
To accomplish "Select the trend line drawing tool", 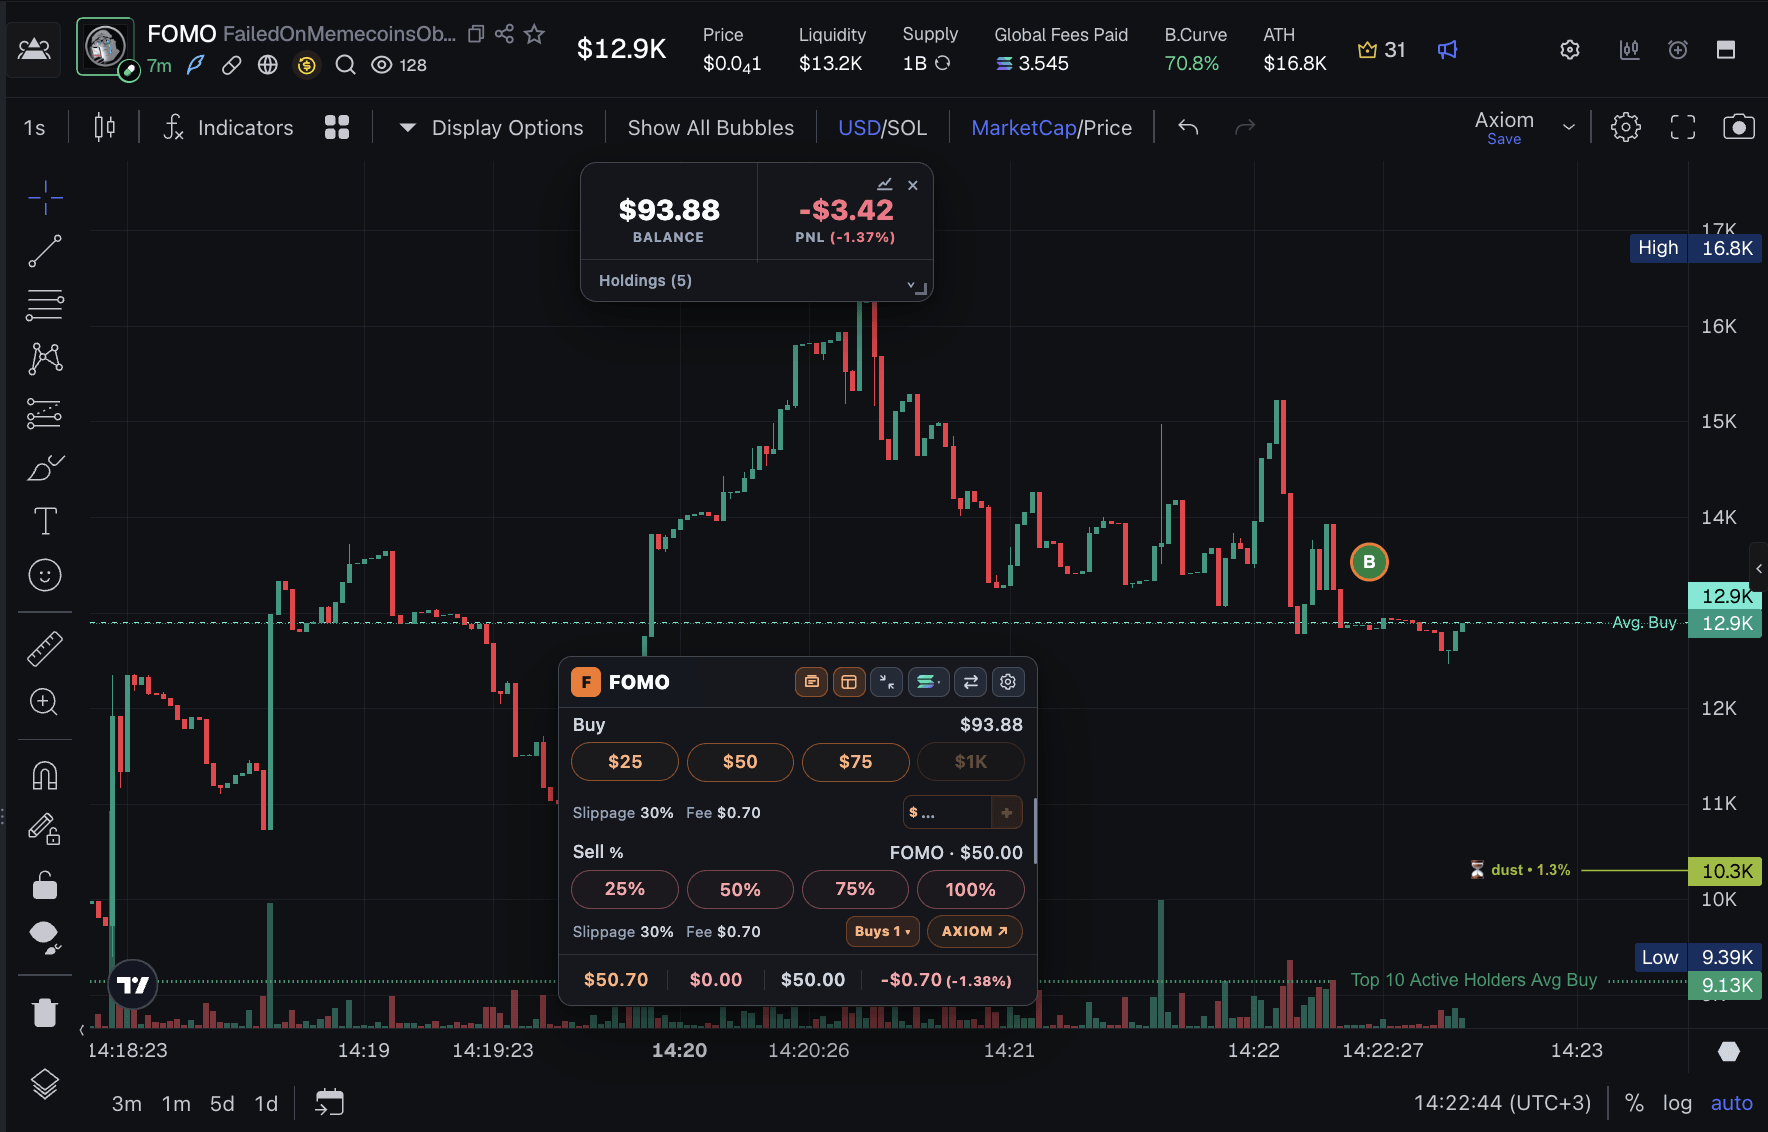I will 45,251.
